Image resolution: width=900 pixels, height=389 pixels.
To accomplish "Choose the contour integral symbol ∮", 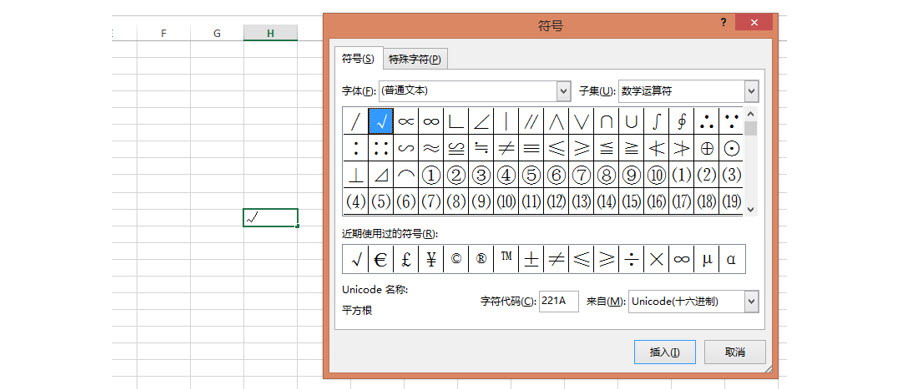I will click(681, 121).
